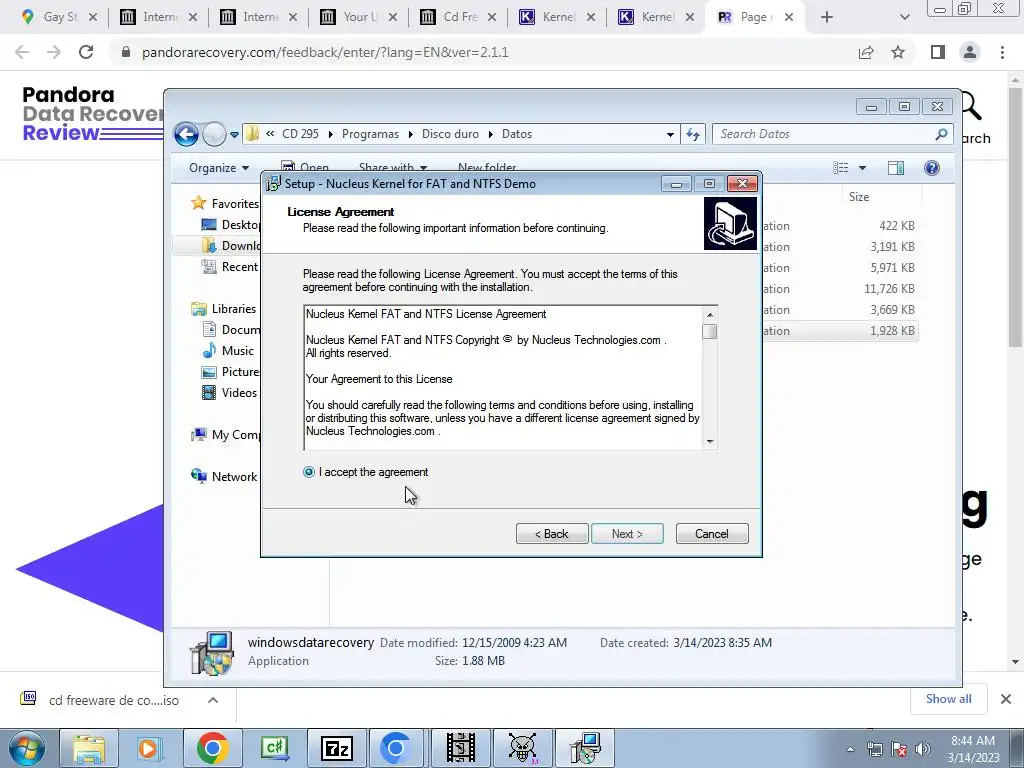Click the Pandora Data Recovery Review logo
The image size is (1024, 768).
tap(91, 114)
